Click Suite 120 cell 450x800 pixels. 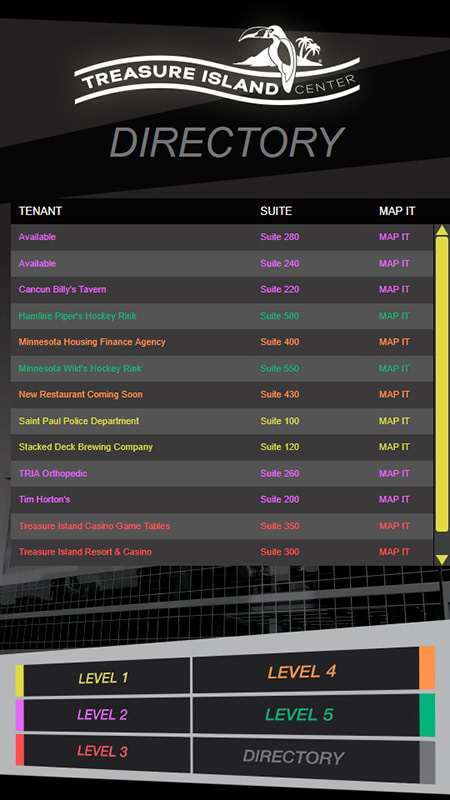tap(280, 447)
